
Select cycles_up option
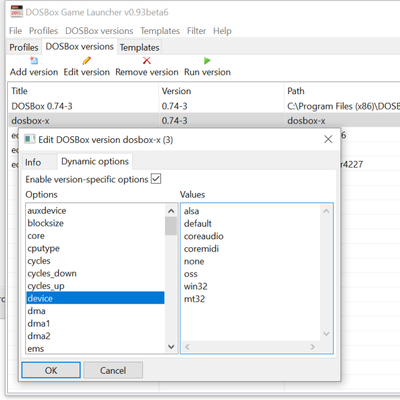pos(95,286)
